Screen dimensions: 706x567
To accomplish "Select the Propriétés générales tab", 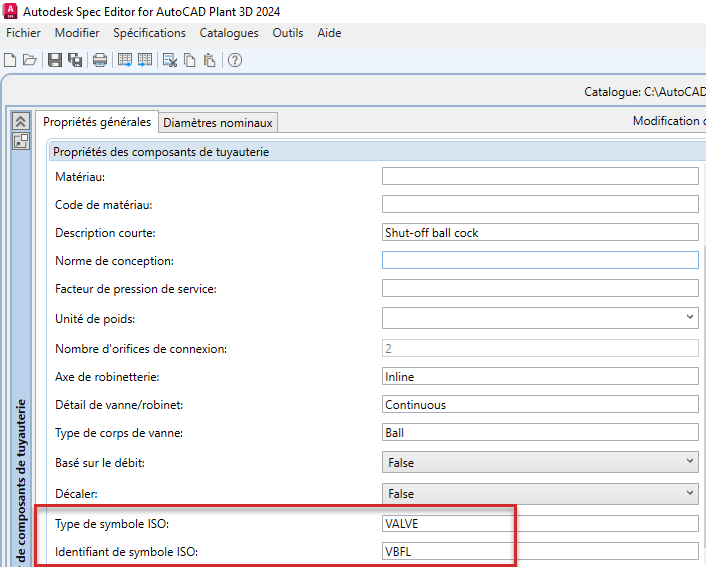I will [97, 122].
